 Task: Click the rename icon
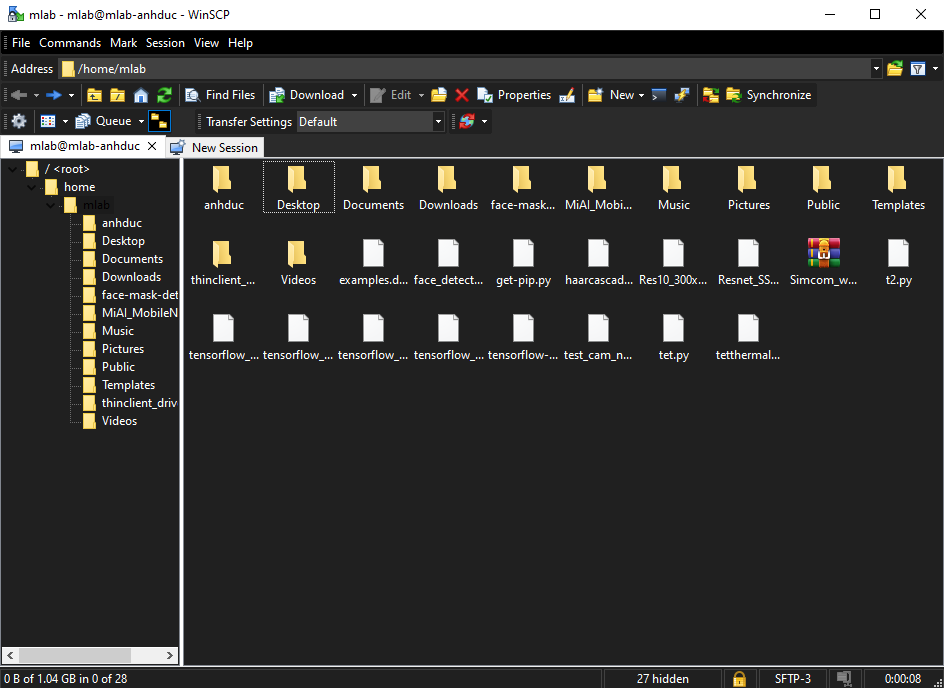[x=567, y=95]
